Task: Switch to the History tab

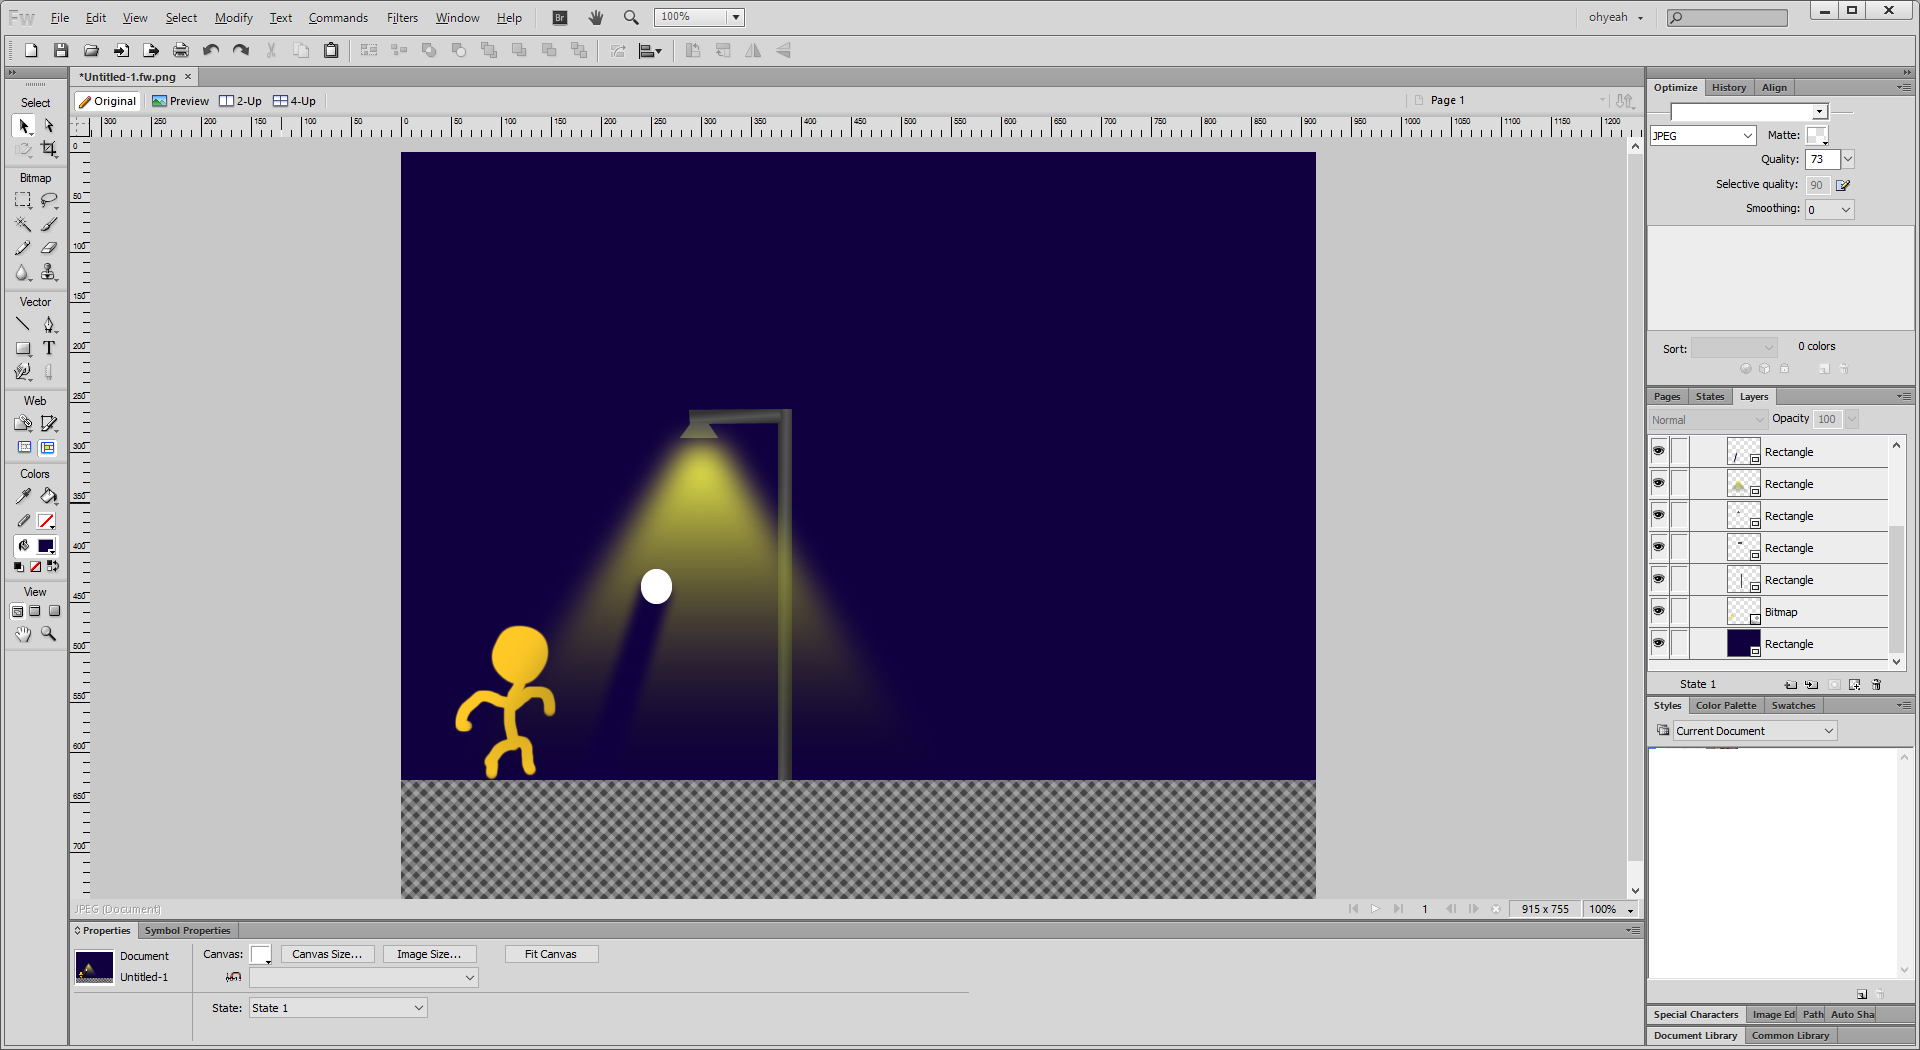Action: (1729, 88)
